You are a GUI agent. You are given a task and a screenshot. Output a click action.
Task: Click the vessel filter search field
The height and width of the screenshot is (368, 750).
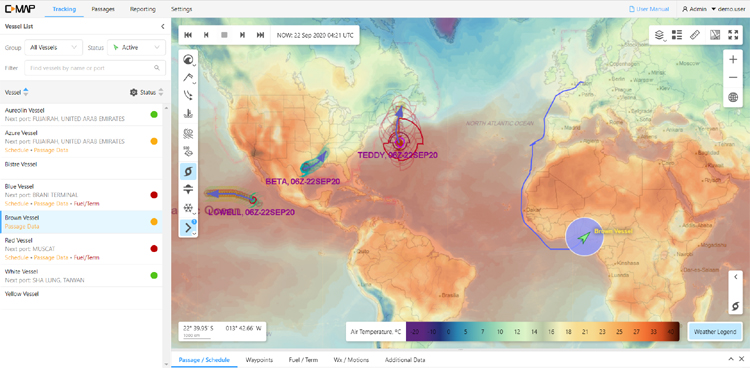95,68
